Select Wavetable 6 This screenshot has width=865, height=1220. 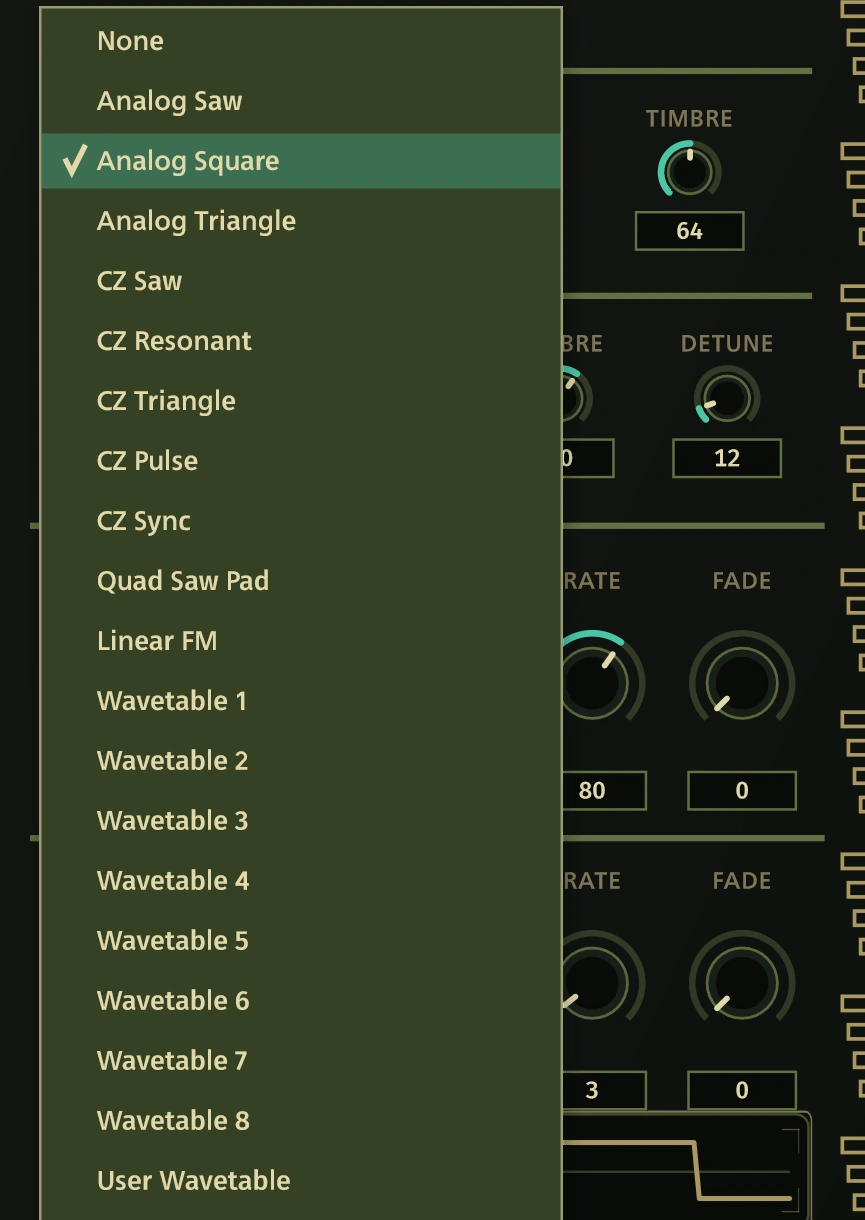301,1001
